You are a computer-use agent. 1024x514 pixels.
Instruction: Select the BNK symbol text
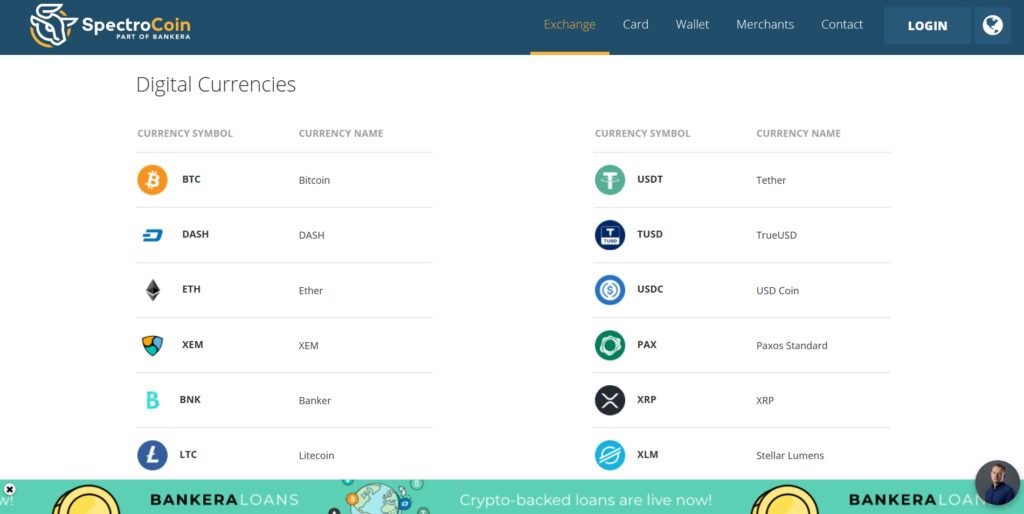tap(190, 399)
